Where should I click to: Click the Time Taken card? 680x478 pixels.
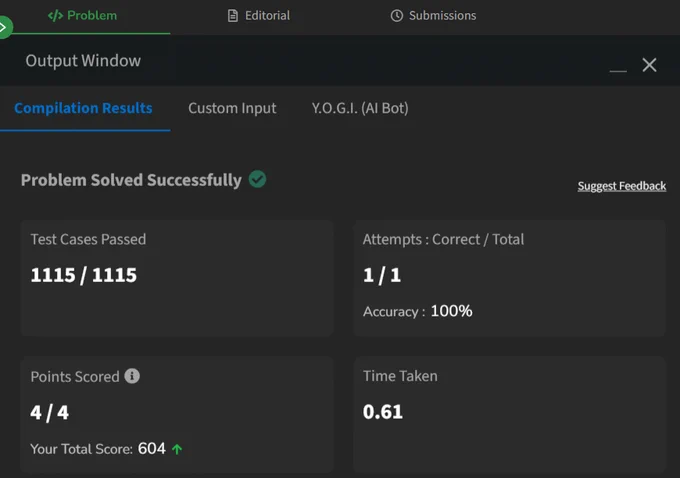(x=510, y=415)
